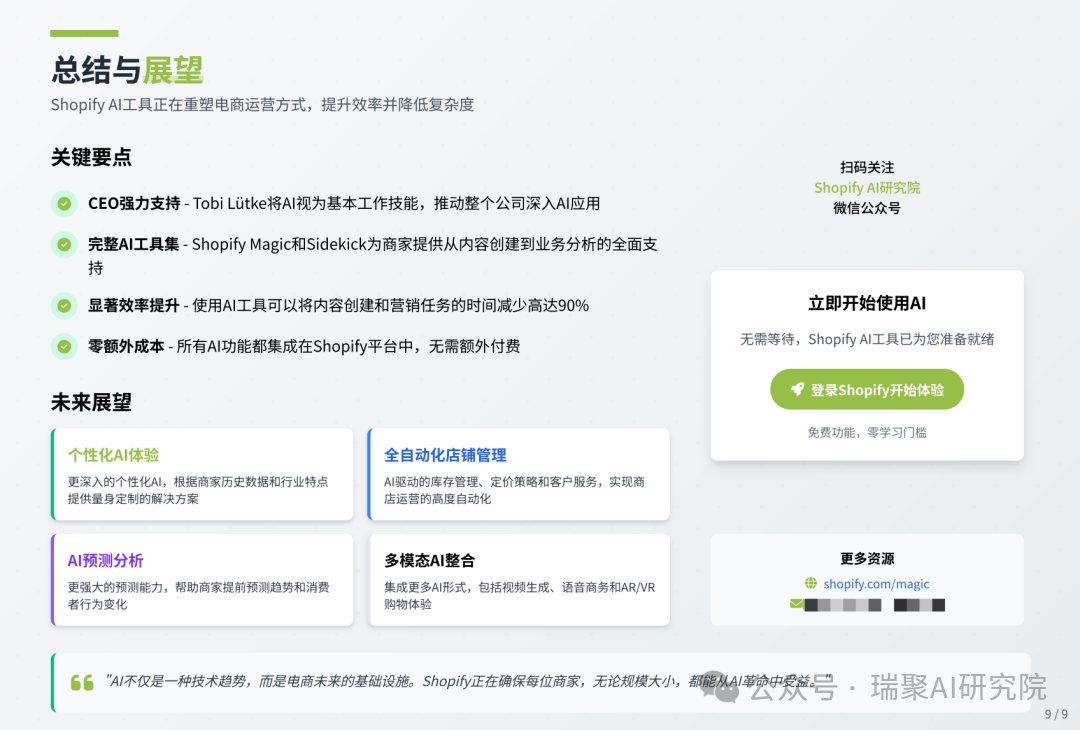The image size is (1080, 730).
Task: Click the description beginning AI驱动的库存管理
Action: coord(514,490)
